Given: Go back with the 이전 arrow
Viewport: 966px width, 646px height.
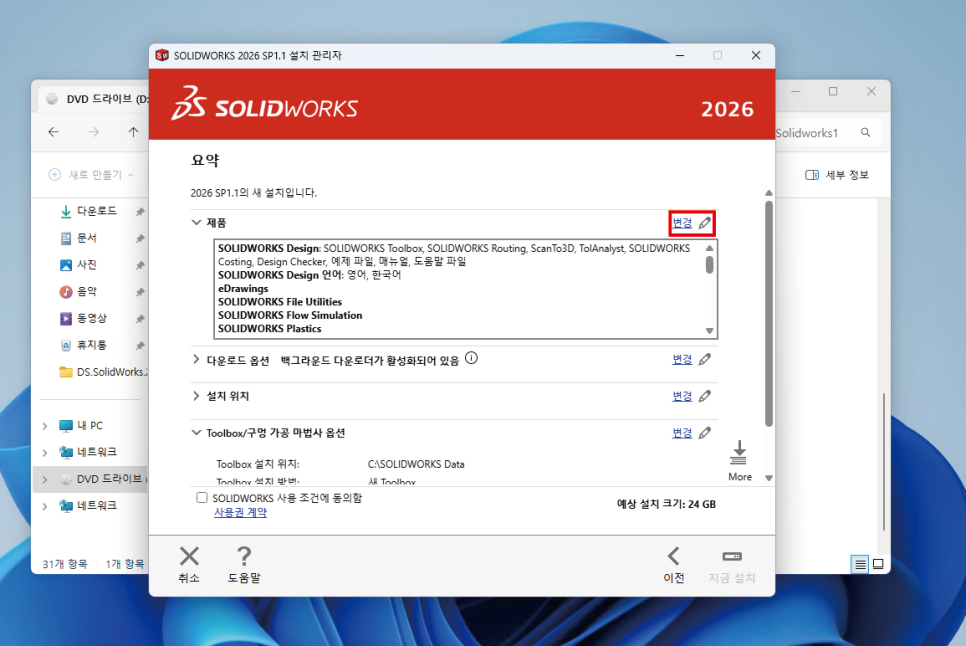Looking at the screenshot, I should click(x=673, y=556).
